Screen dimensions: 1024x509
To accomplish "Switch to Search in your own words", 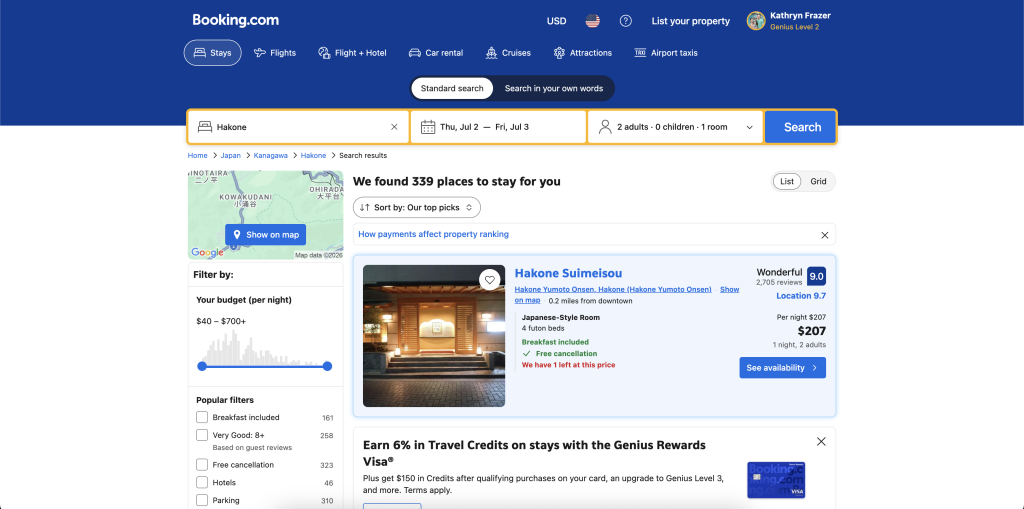I will 554,88.
